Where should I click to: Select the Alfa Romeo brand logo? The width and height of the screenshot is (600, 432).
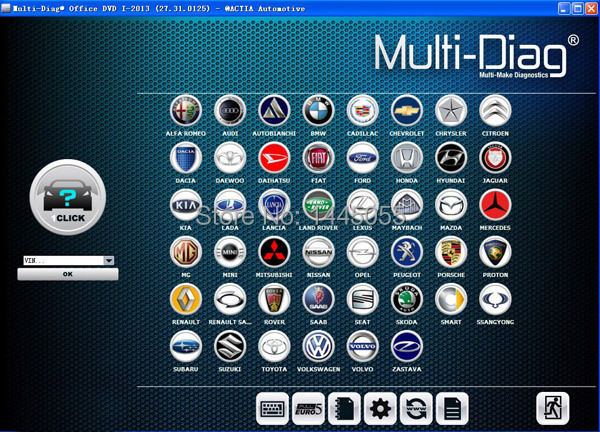coord(186,111)
